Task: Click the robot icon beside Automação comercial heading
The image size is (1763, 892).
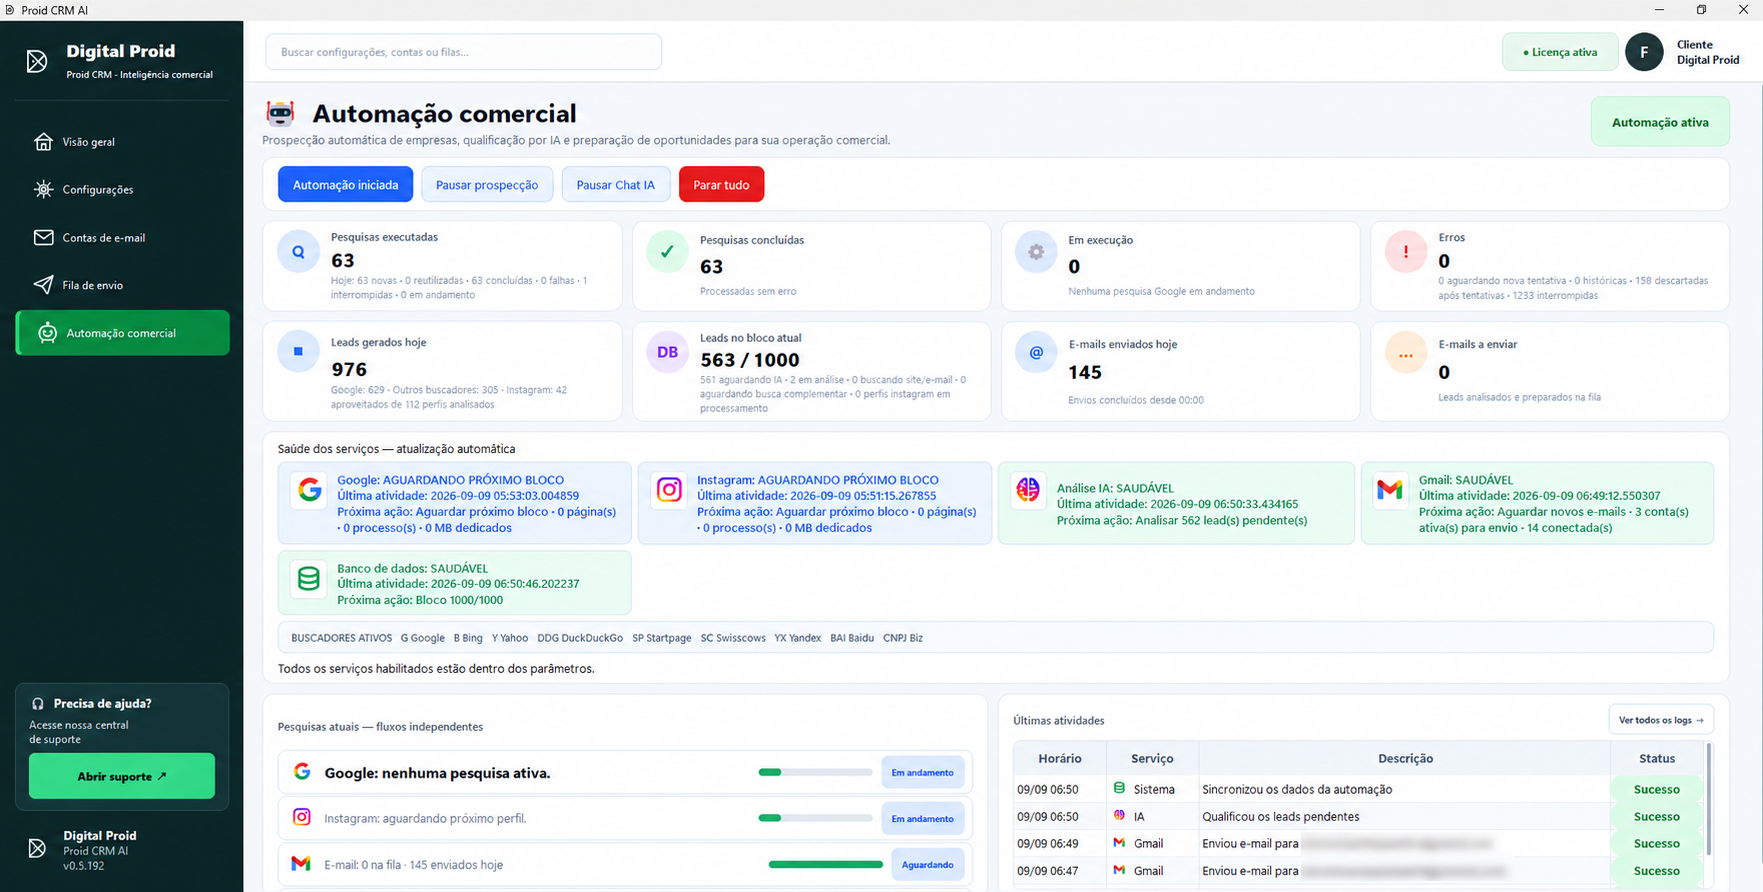Action: point(280,113)
